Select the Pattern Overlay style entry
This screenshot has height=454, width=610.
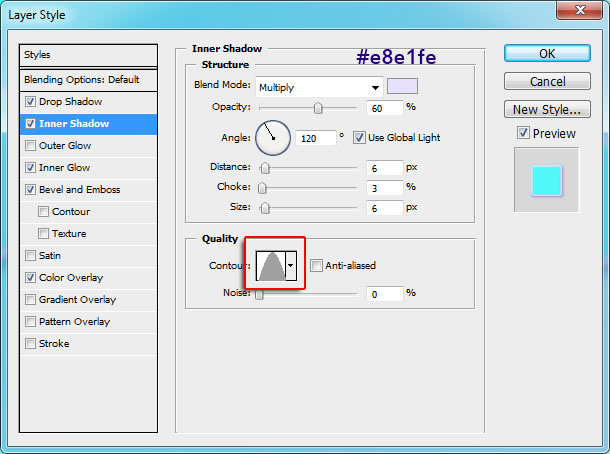point(74,322)
